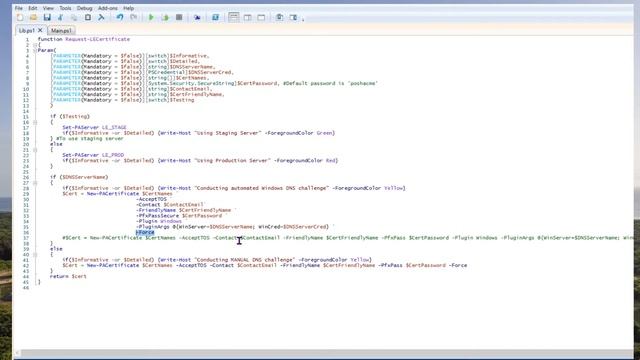Collapse the else block at line 21

pos(35,150)
